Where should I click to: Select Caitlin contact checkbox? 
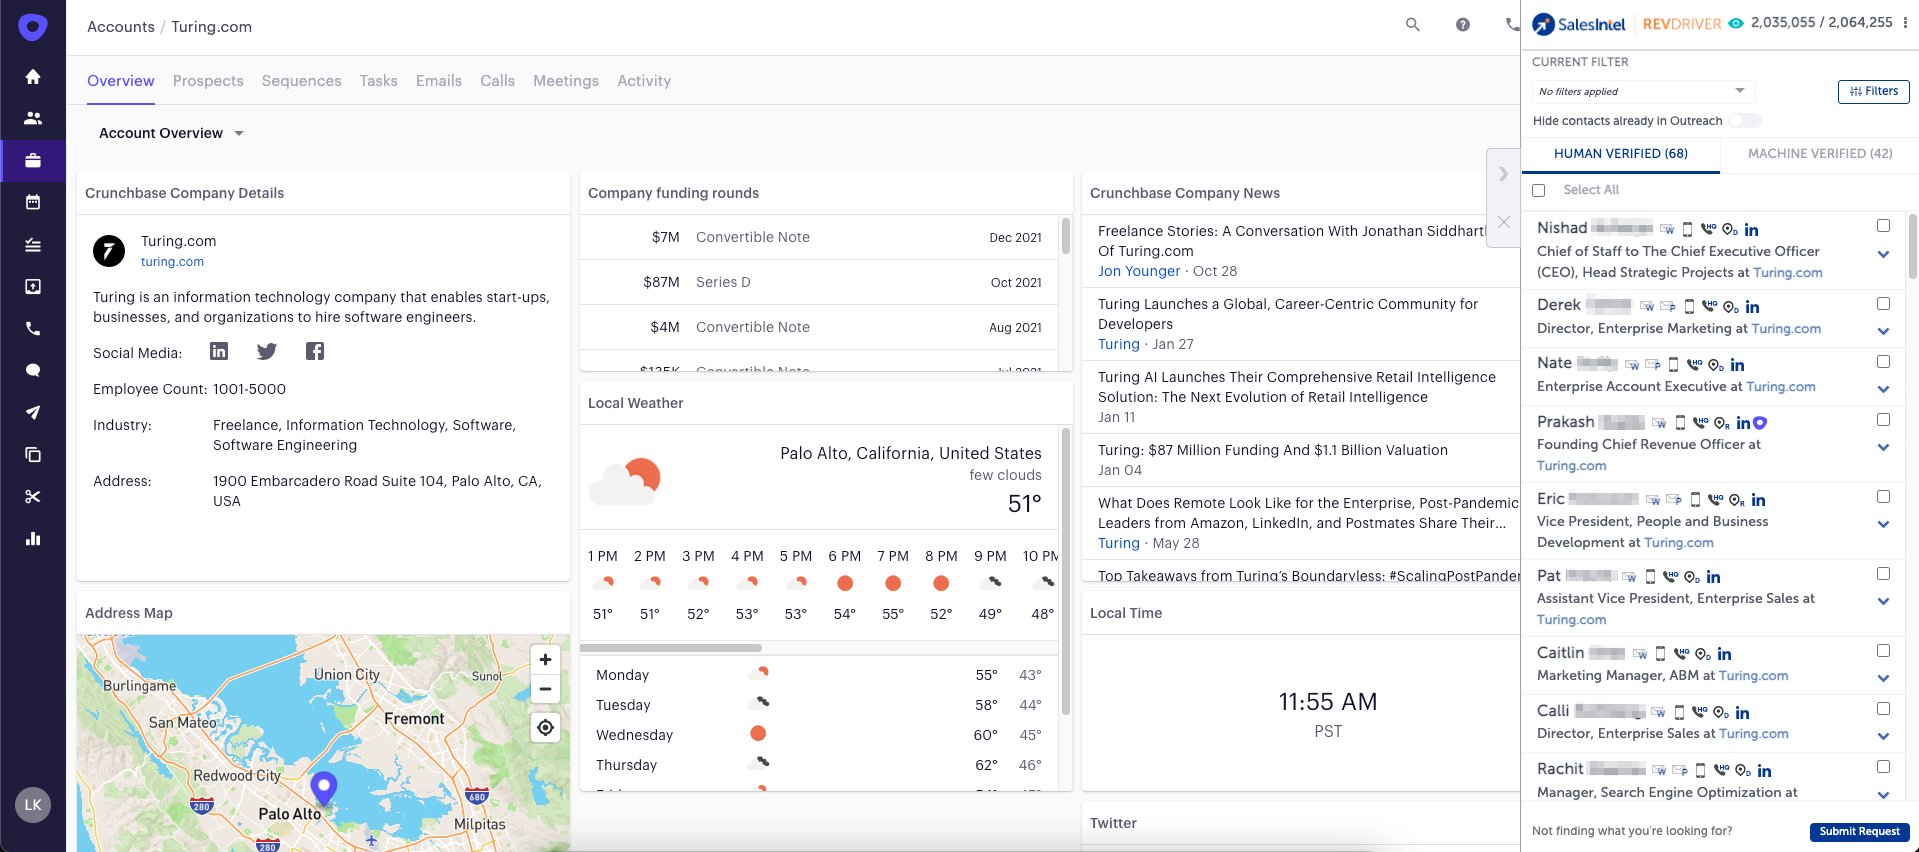click(1883, 650)
